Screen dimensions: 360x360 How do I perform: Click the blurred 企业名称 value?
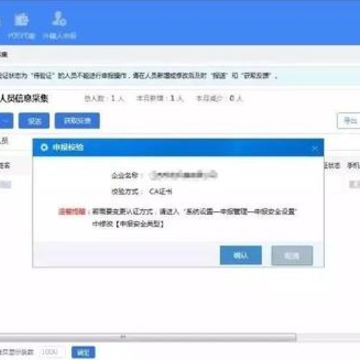pyautogui.click(x=183, y=174)
